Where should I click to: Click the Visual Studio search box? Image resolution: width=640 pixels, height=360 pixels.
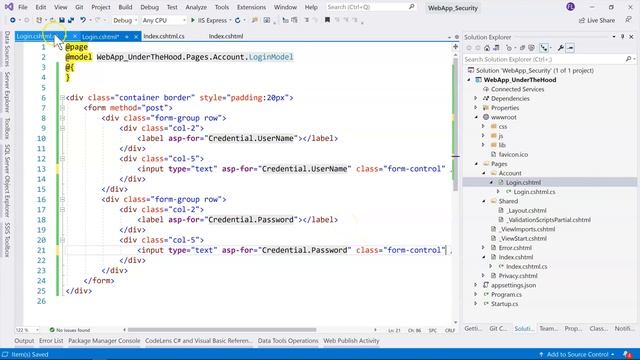pos(371,7)
